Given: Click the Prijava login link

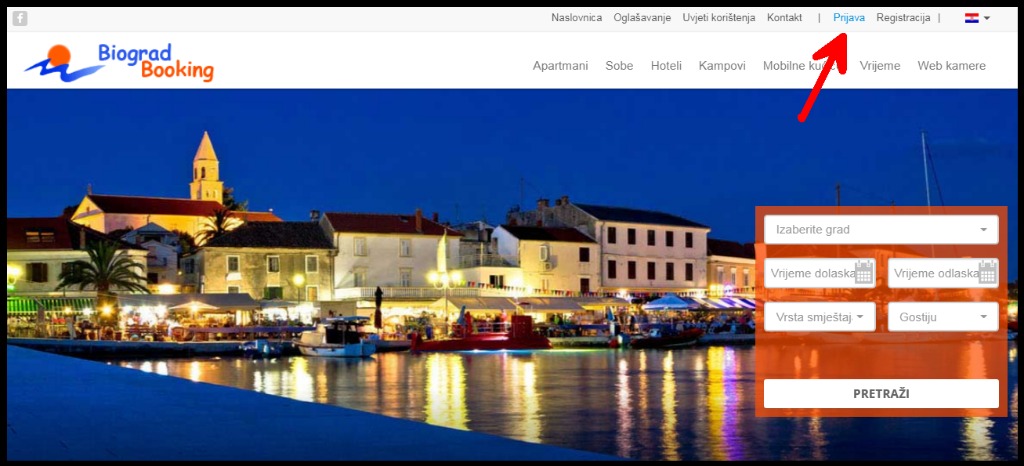Looking at the screenshot, I should pyautogui.click(x=849, y=18).
